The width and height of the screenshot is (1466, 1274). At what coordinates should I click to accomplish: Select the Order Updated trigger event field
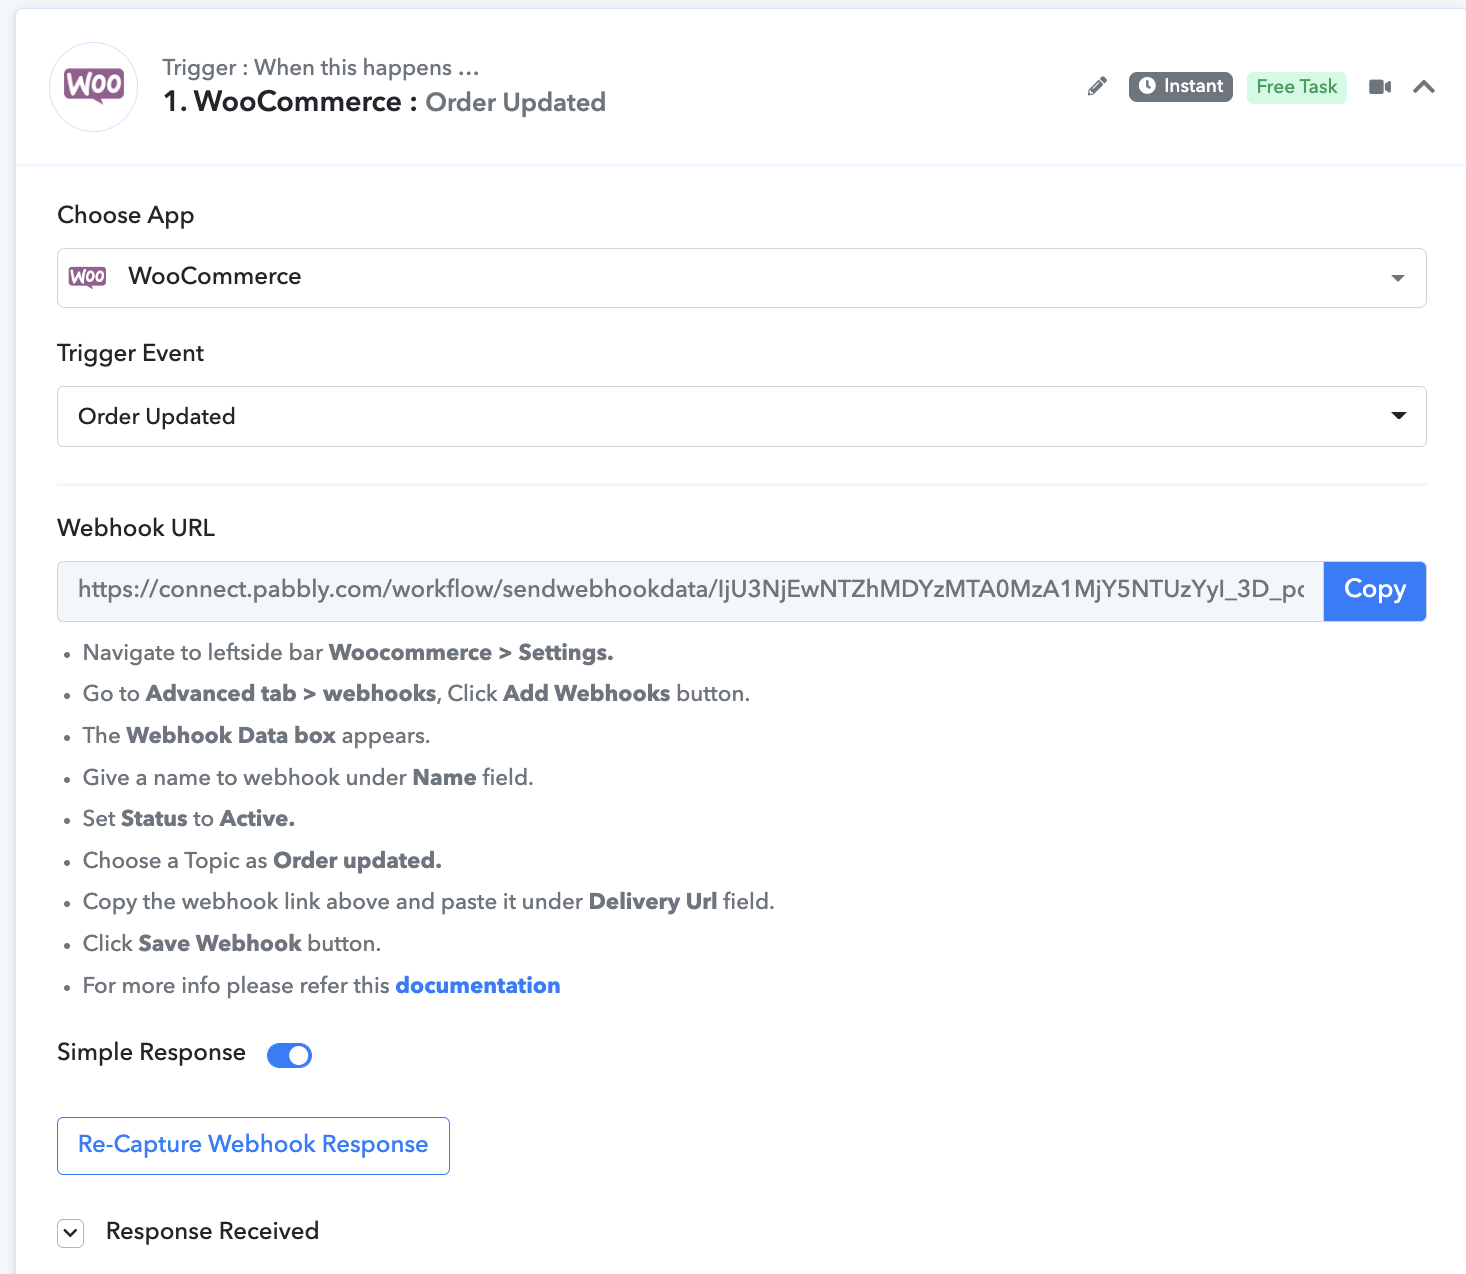click(x=741, y=416)
